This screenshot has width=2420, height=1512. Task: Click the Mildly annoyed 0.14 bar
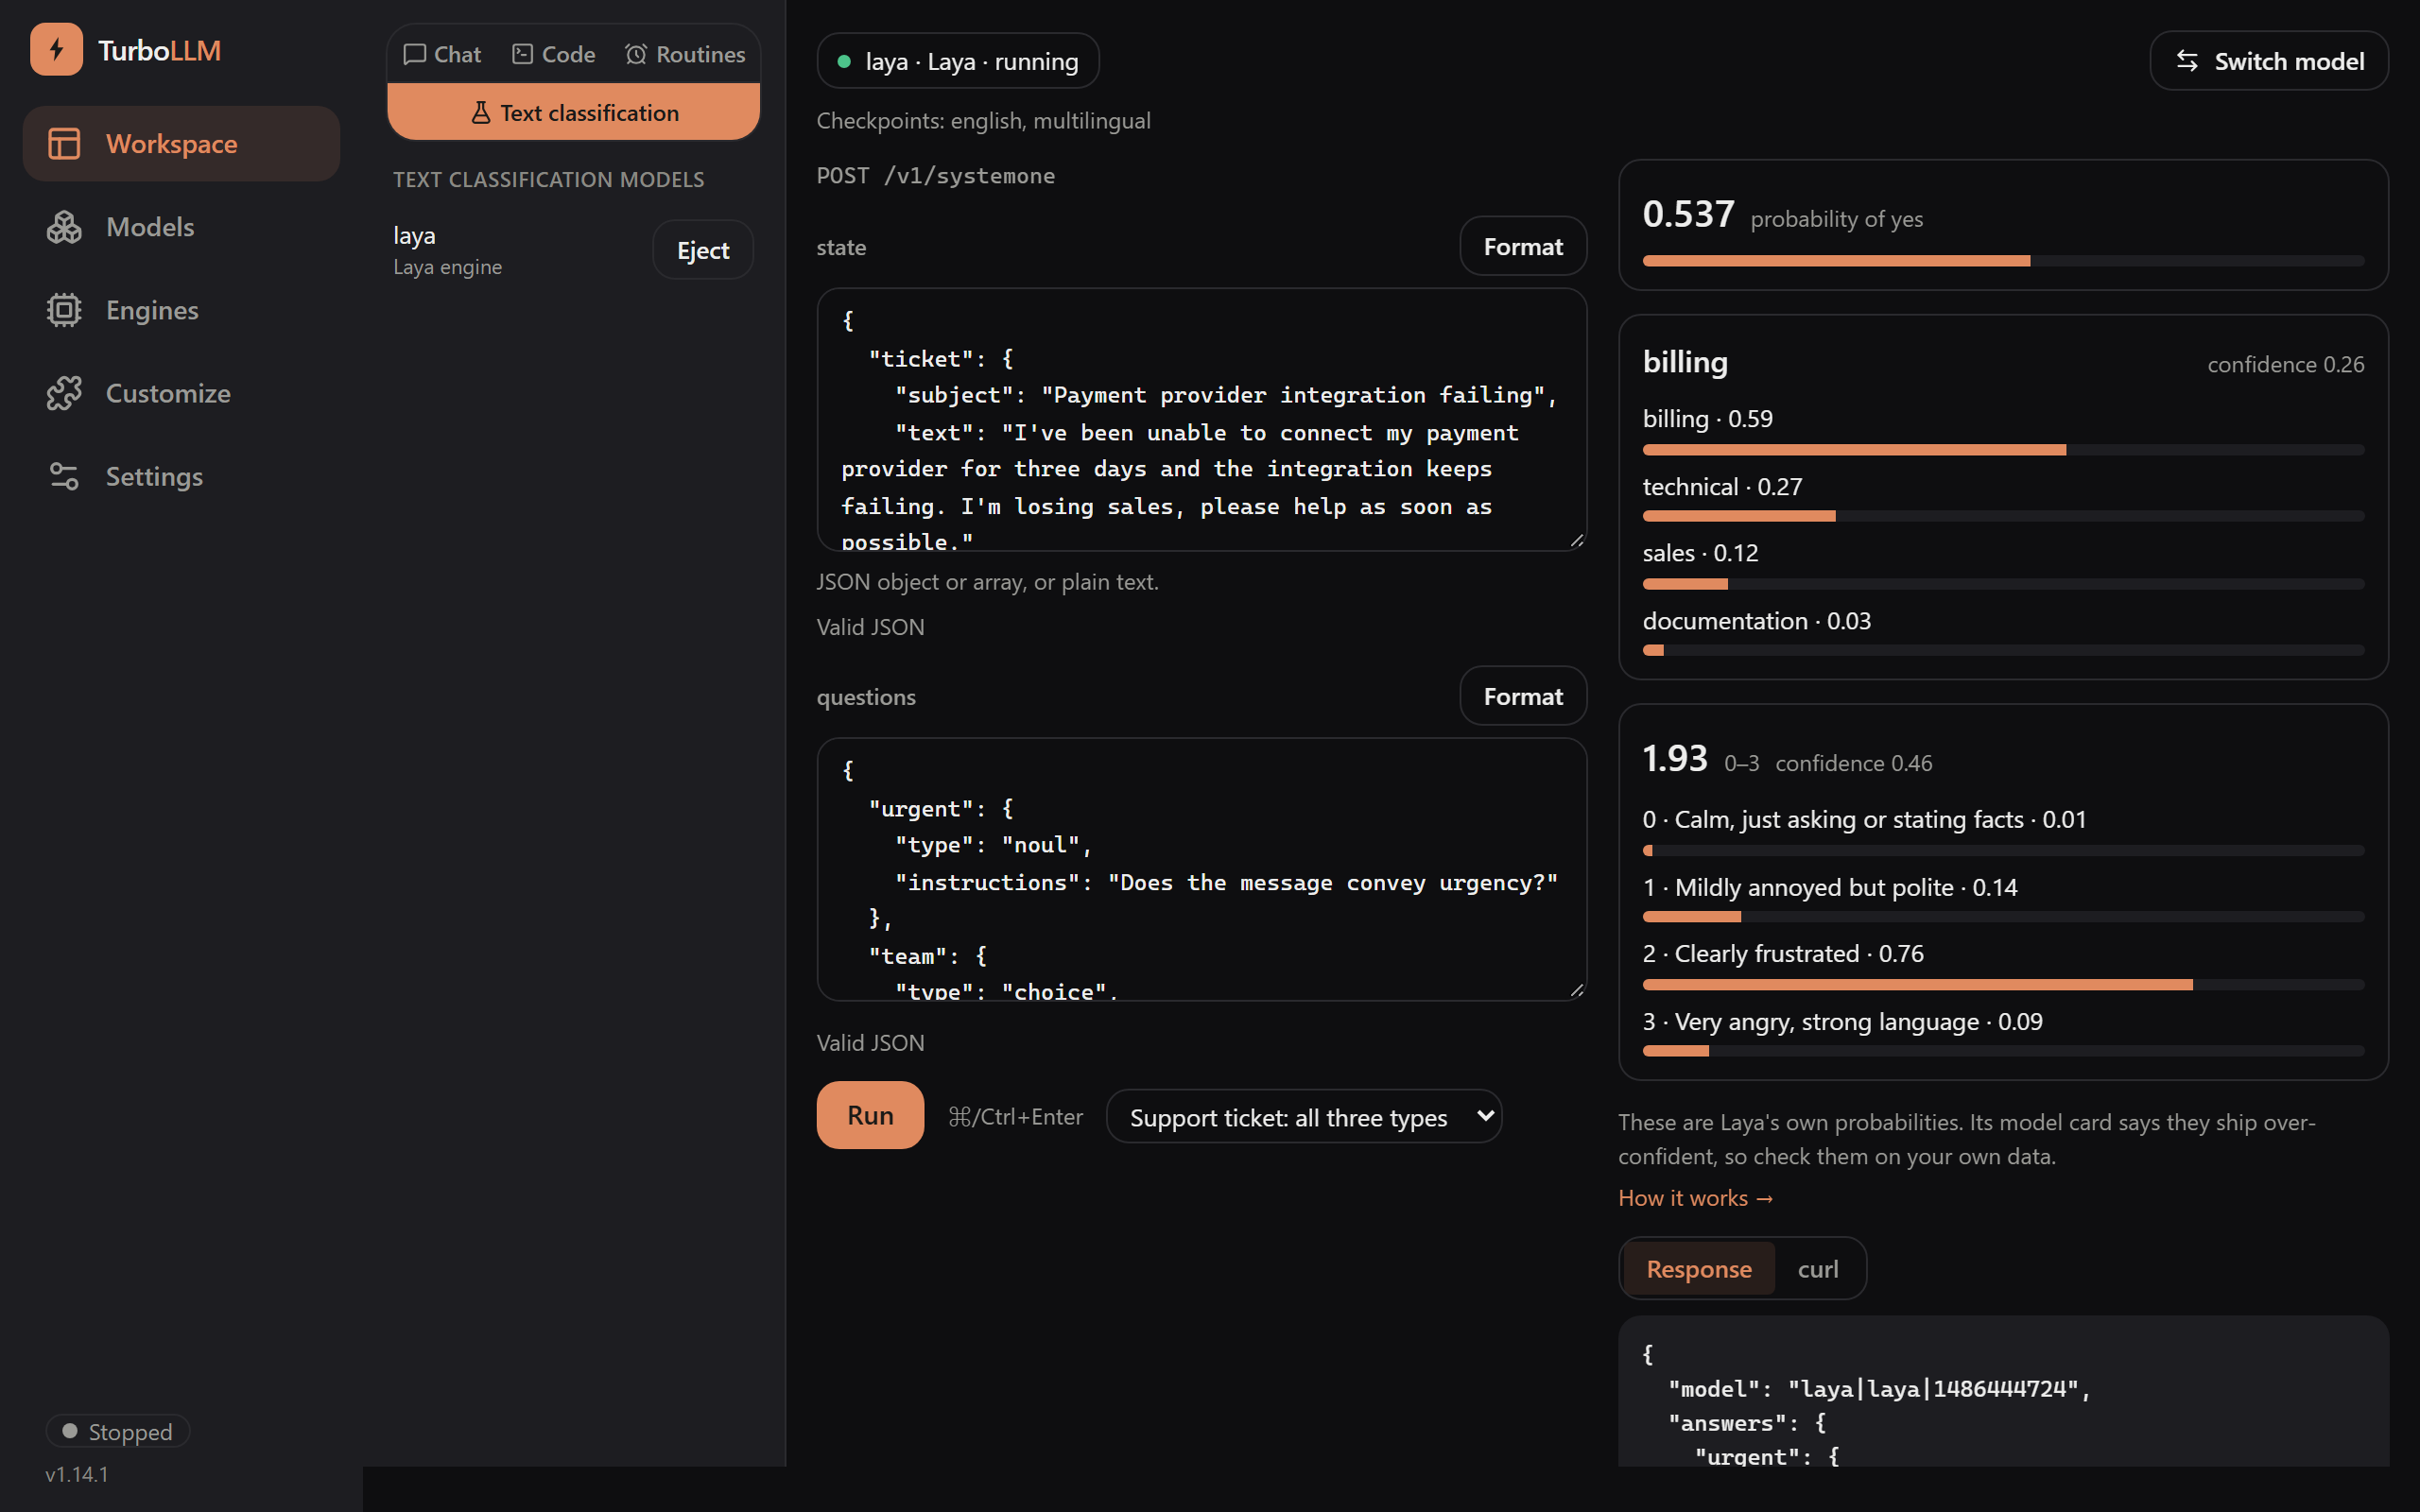(2003, 917)
